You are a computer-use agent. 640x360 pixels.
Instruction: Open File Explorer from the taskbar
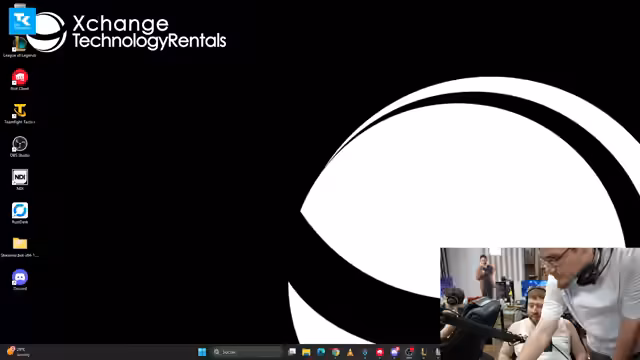coord(306,352)
